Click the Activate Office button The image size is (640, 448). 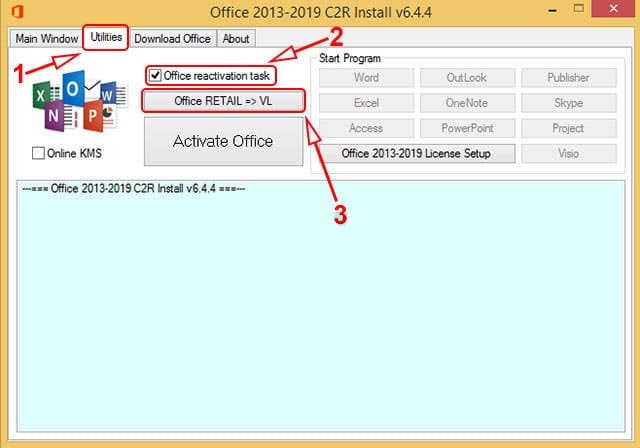[223, 141]
